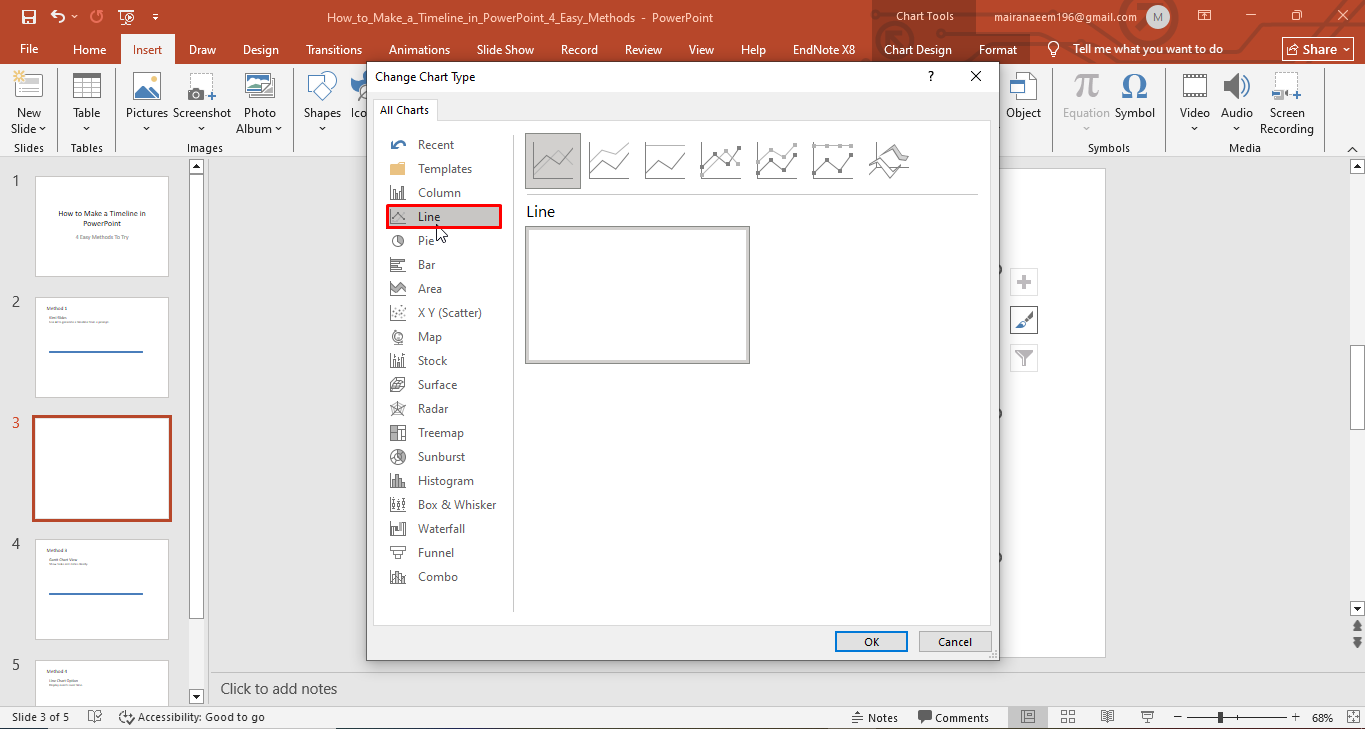Viewport: 1365px width, 729px height.
Task: Check spelling via the status bar icon
Action: (95, 717)
